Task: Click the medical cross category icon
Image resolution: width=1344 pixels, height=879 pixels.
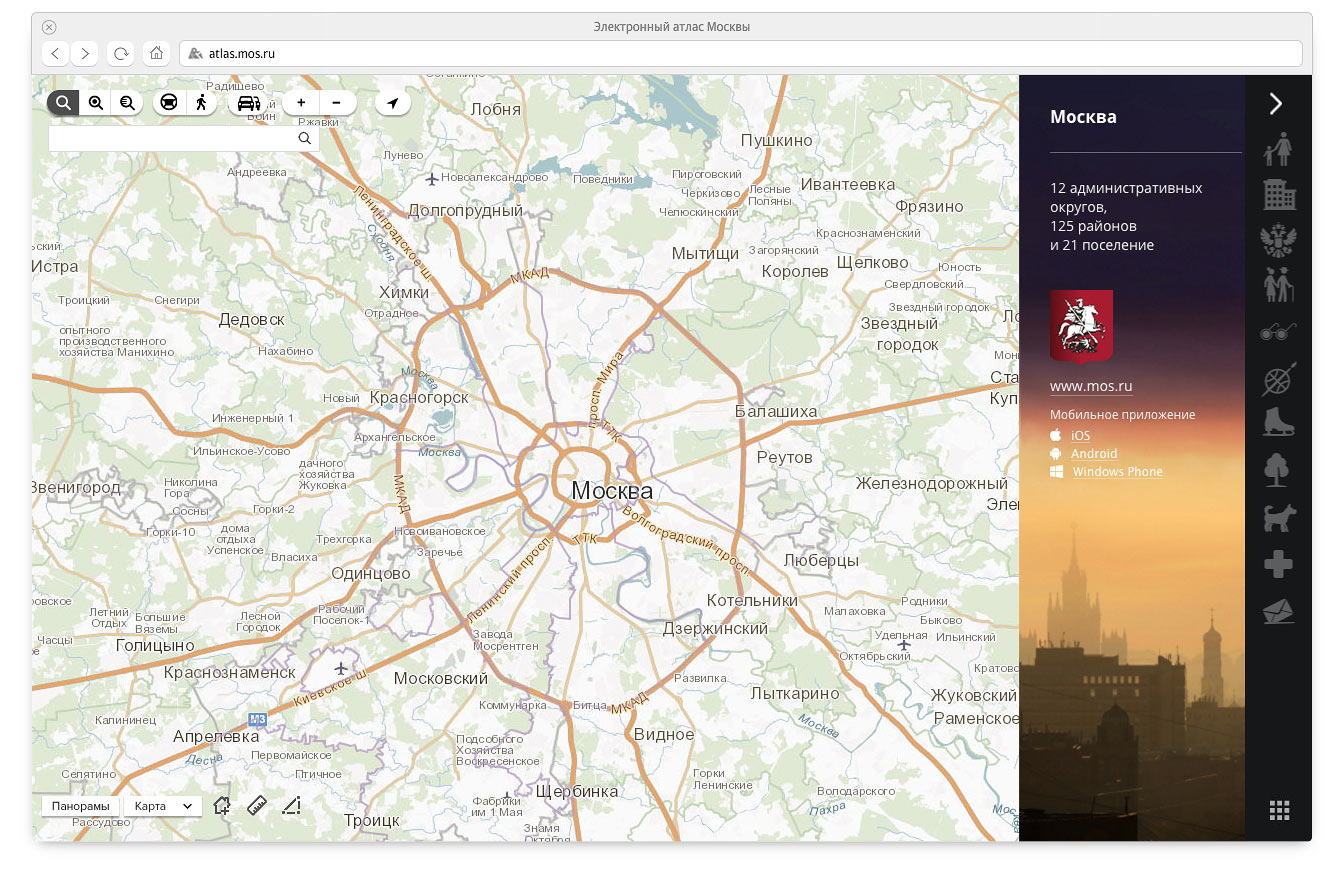Action: 1278,565
